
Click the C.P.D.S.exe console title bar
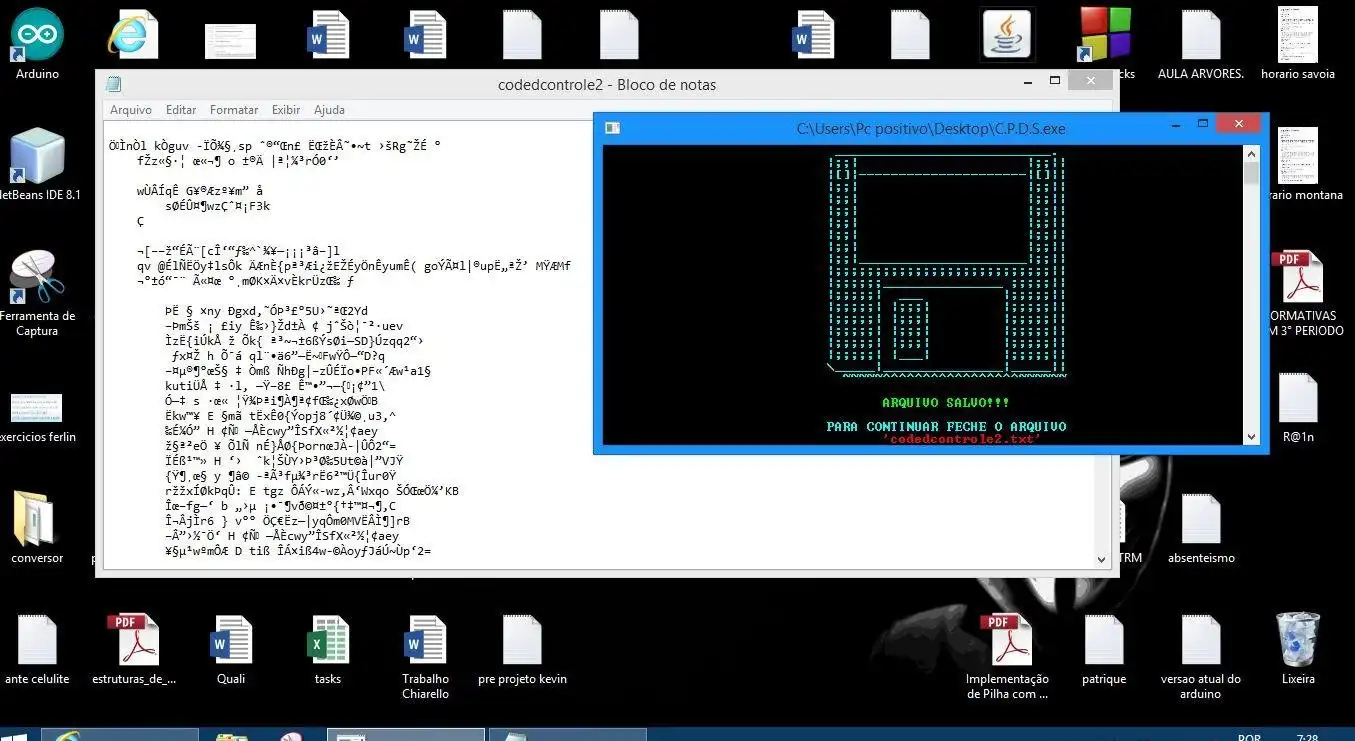tap(930, 128)
